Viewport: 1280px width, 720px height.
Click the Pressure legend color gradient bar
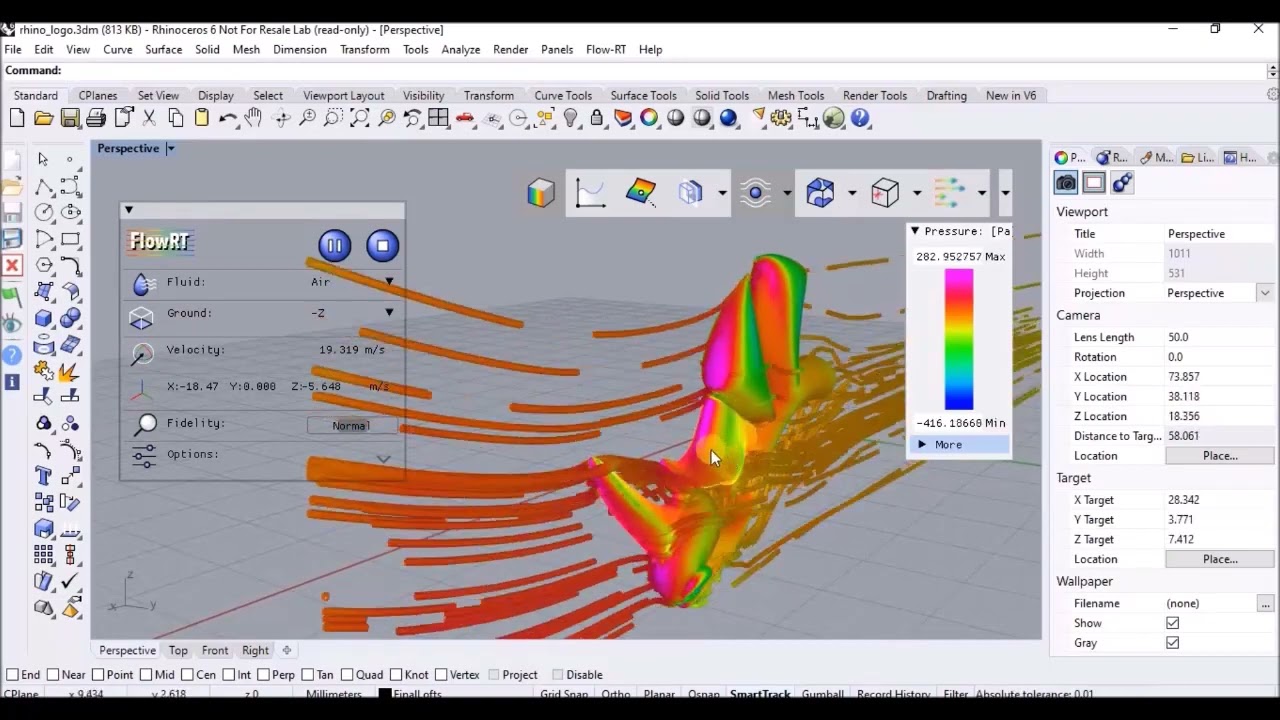coord(959,340)
